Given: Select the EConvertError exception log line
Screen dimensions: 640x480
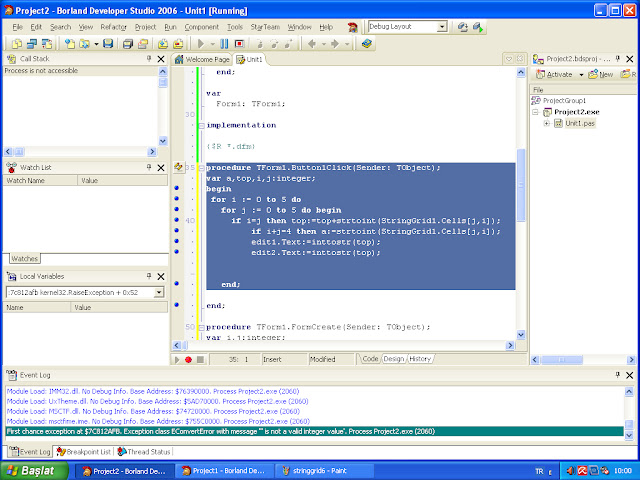Looking at the screenshot, I should 314,431.
